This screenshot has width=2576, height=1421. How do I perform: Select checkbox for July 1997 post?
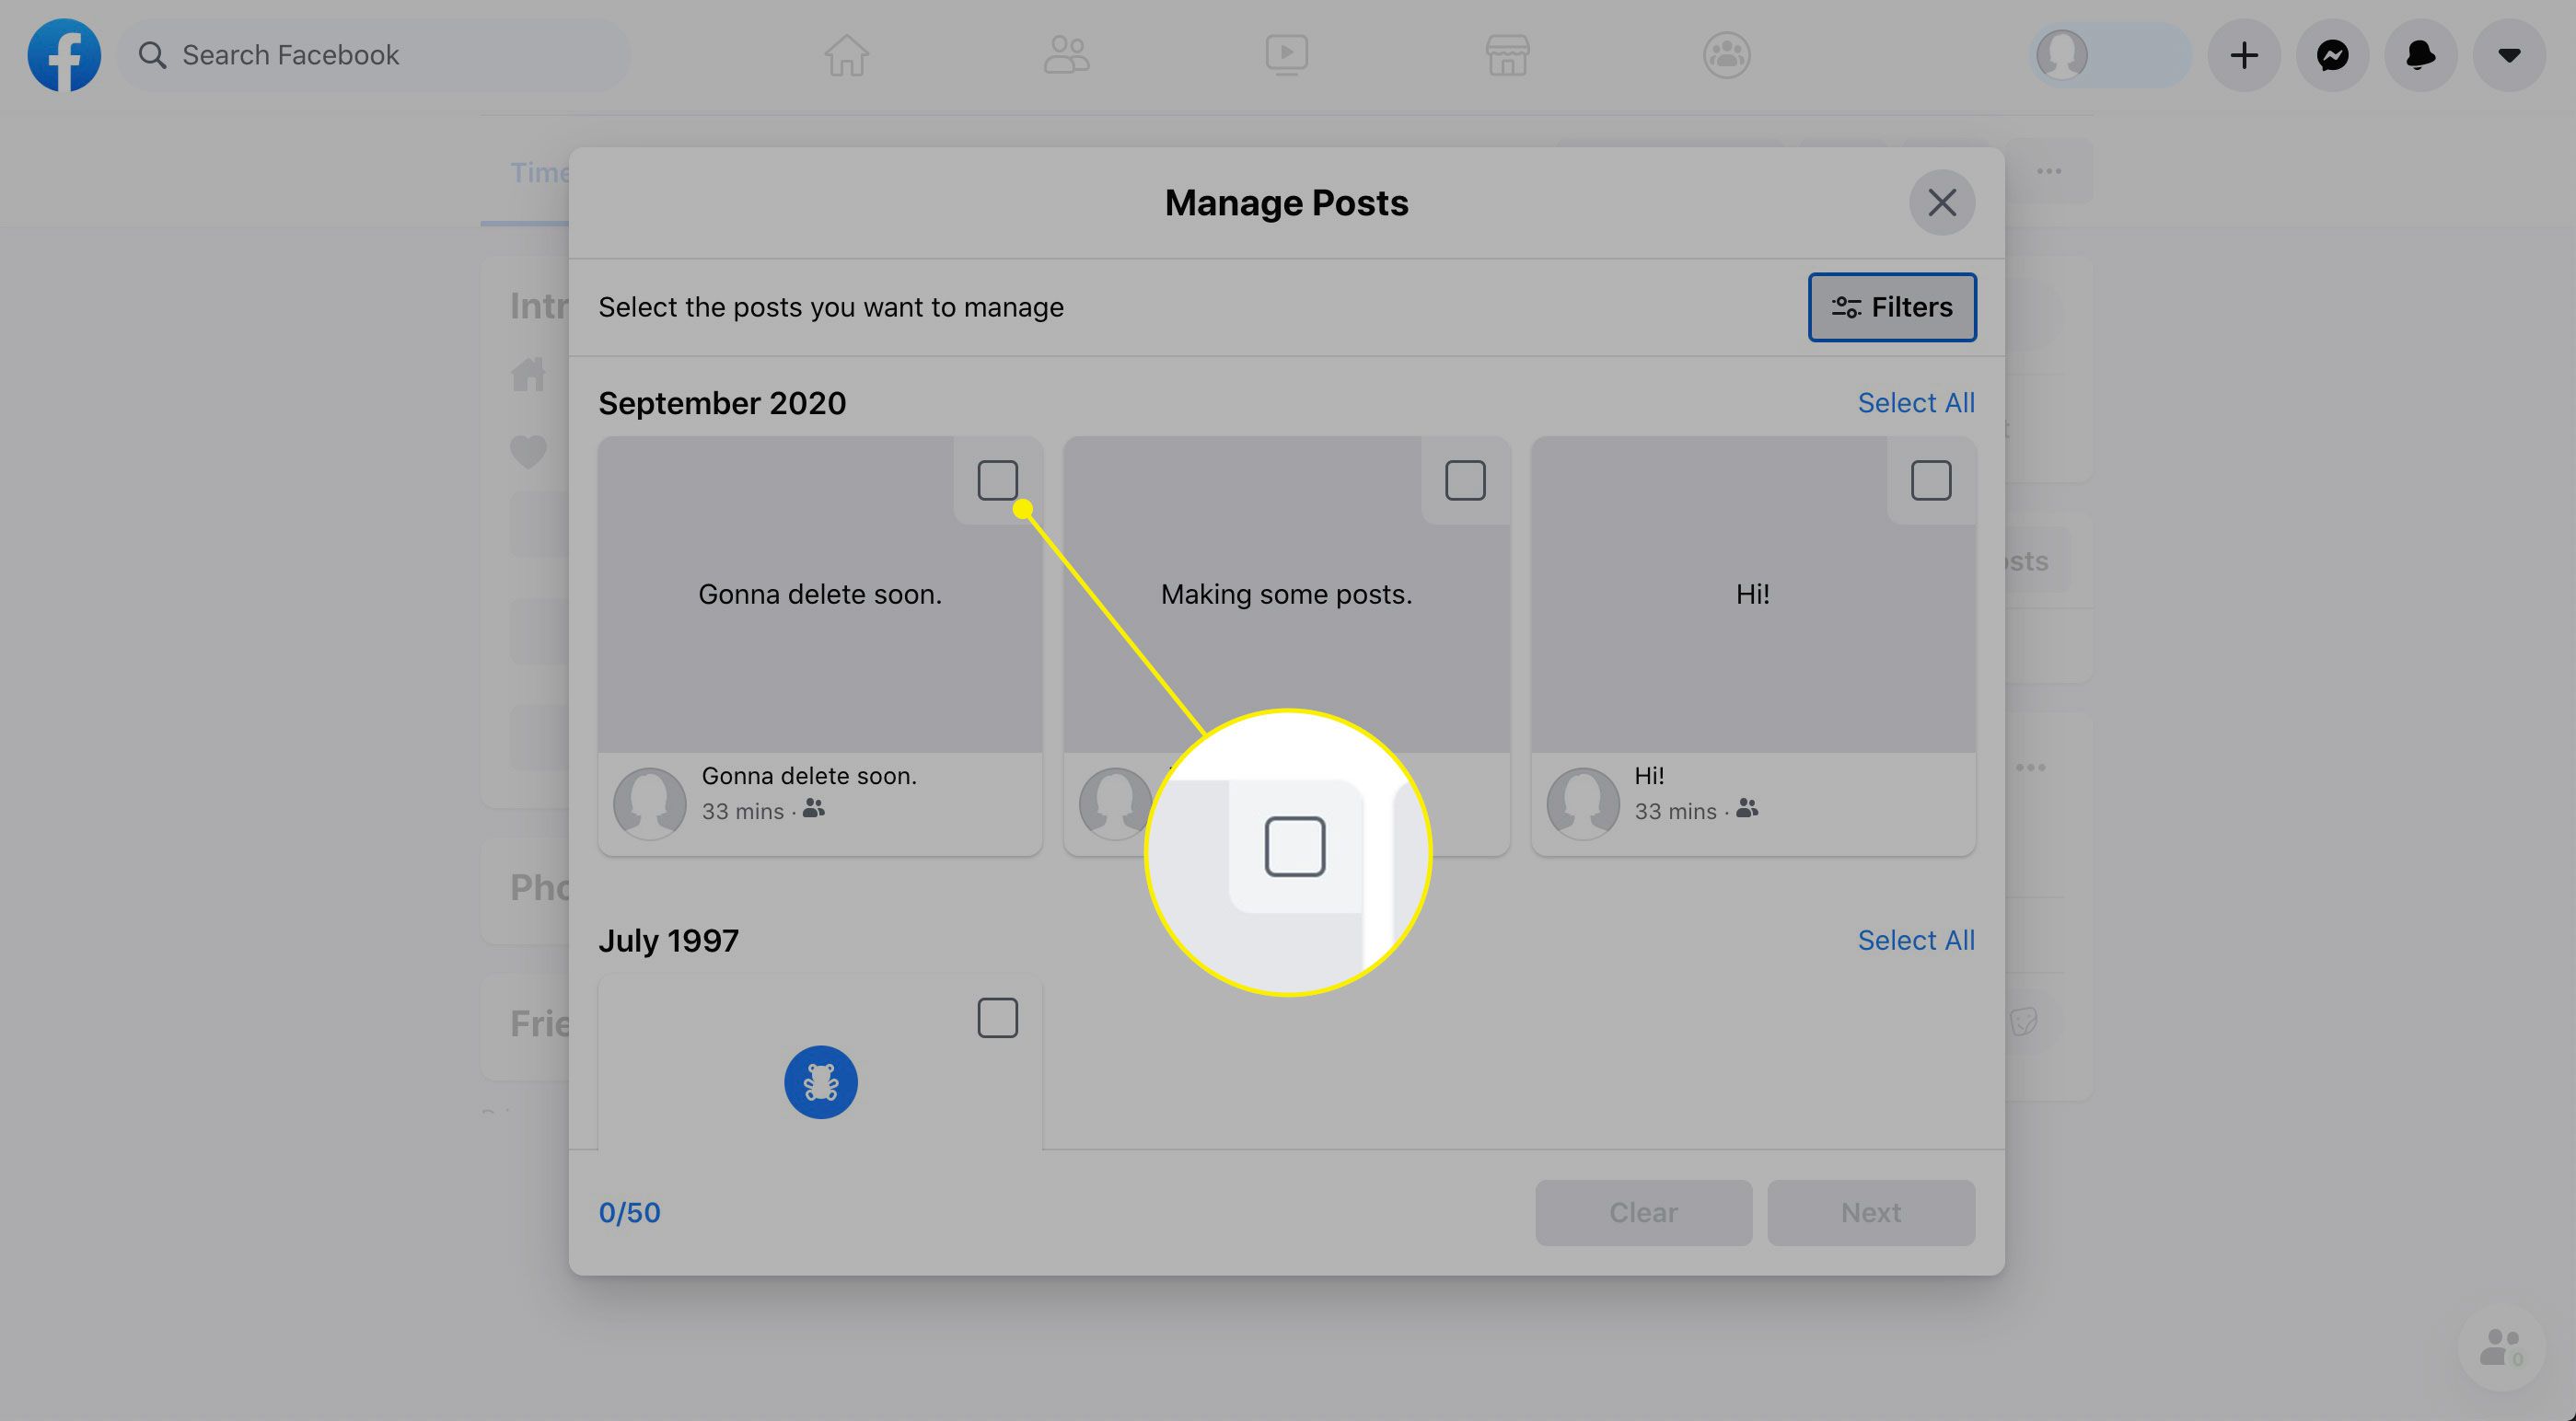997,1015
